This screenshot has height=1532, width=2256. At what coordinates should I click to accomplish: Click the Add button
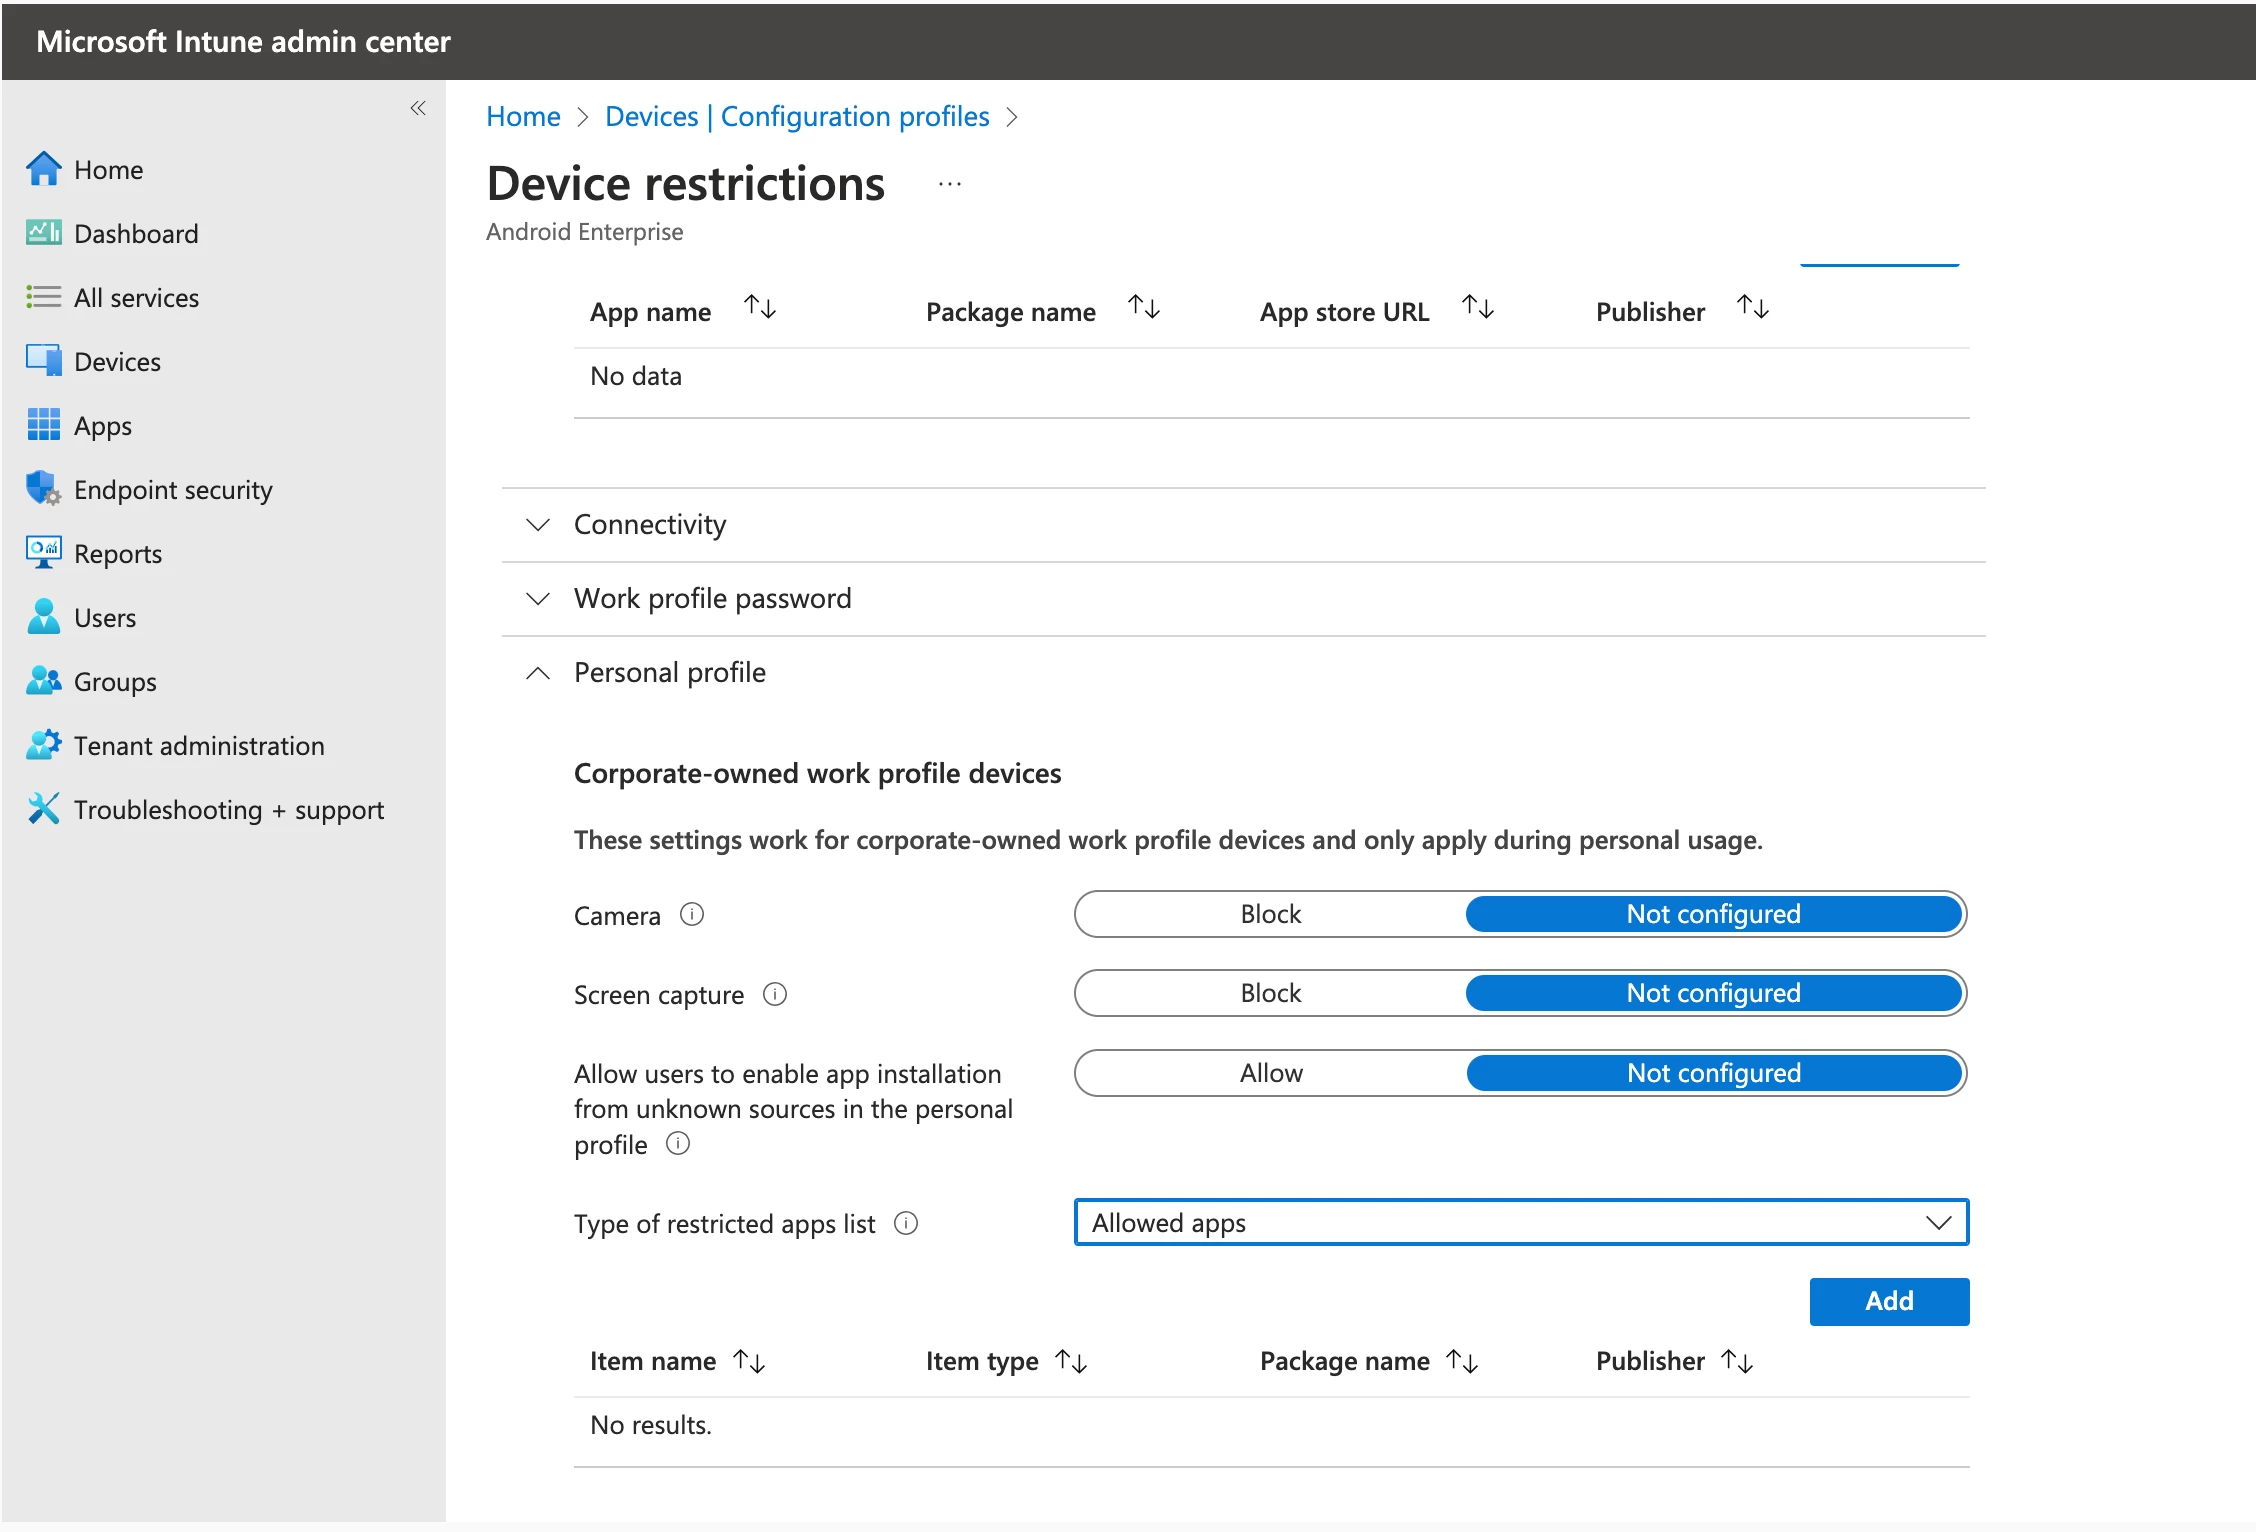pos(1888,1301)
